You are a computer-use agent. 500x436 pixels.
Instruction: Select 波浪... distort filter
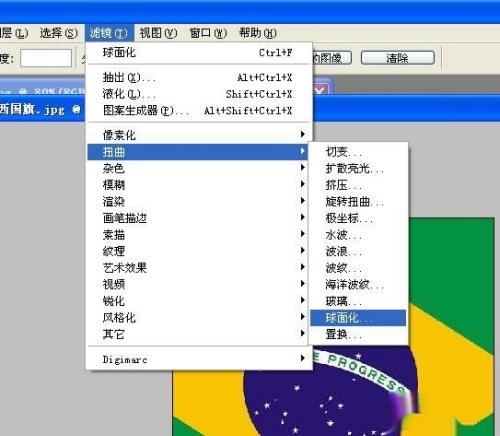tap(358, 252)
